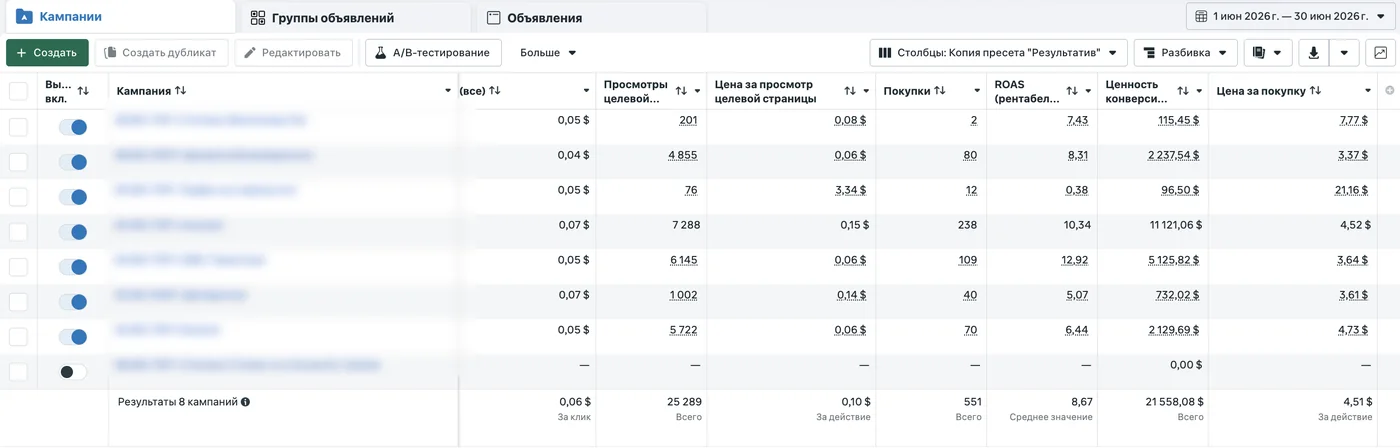Image resolution: width=1400 pixels, height=448 pixels.
Task: Toggle off the campaign with 4 855 page views
Action: point(73,162)
